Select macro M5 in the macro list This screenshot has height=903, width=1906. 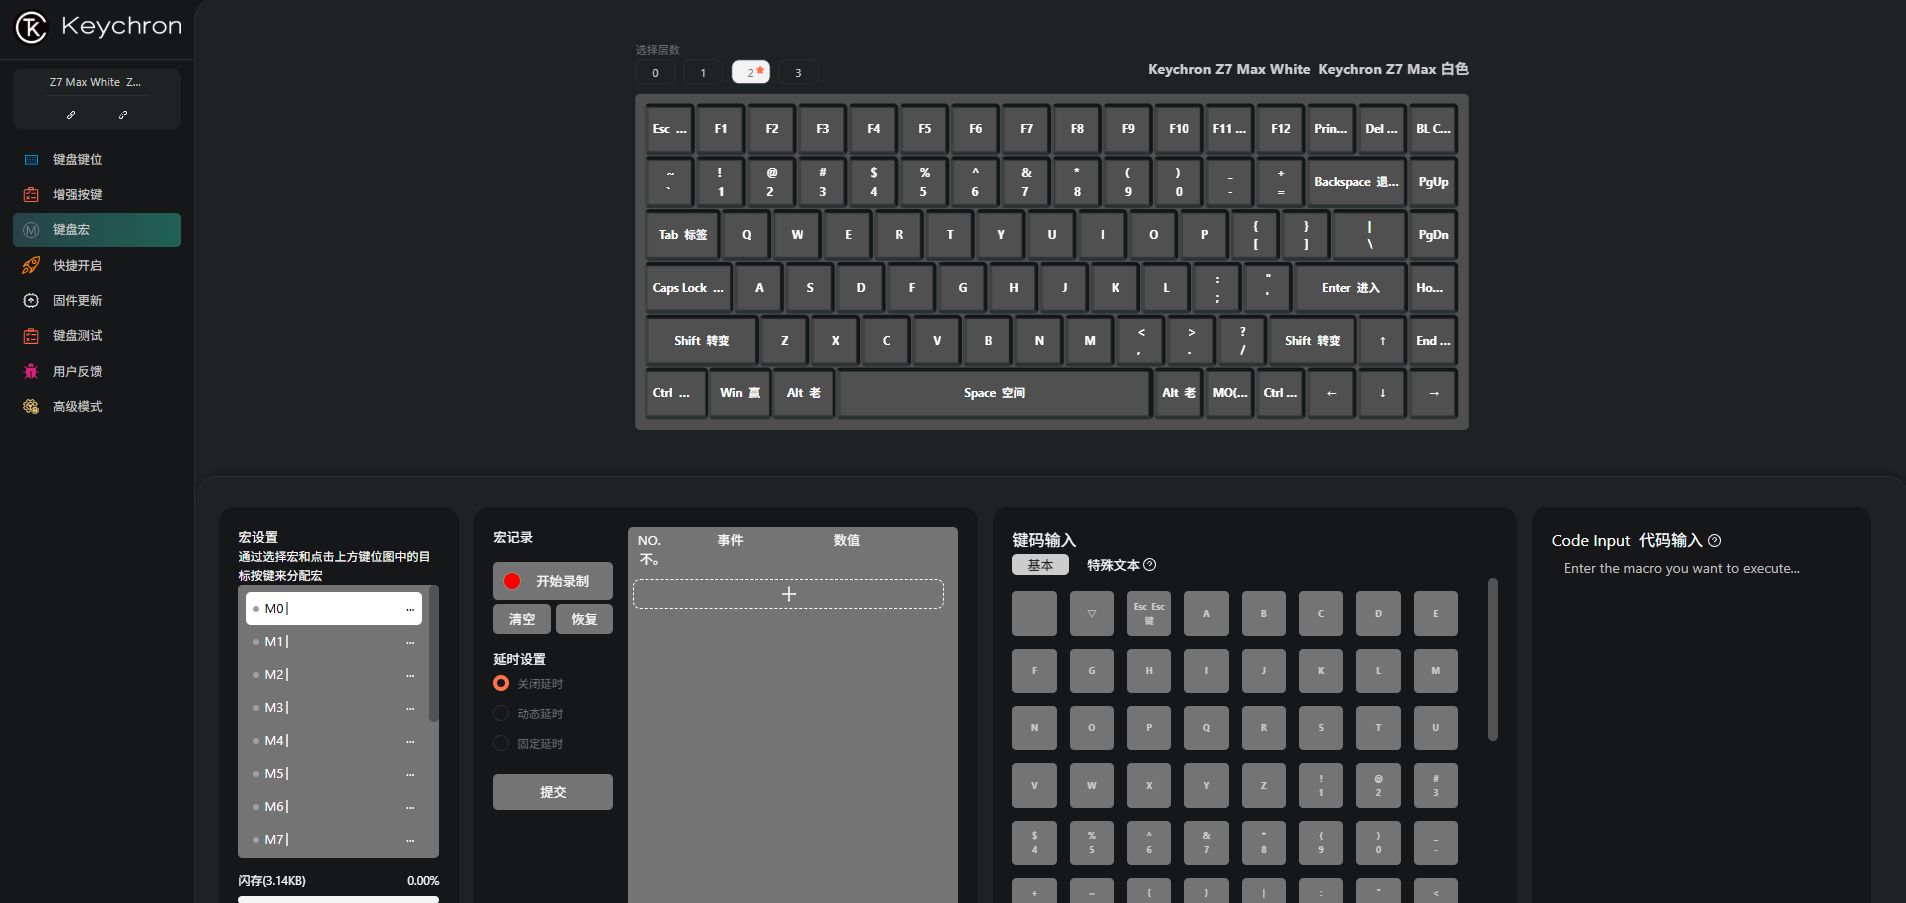334,774
